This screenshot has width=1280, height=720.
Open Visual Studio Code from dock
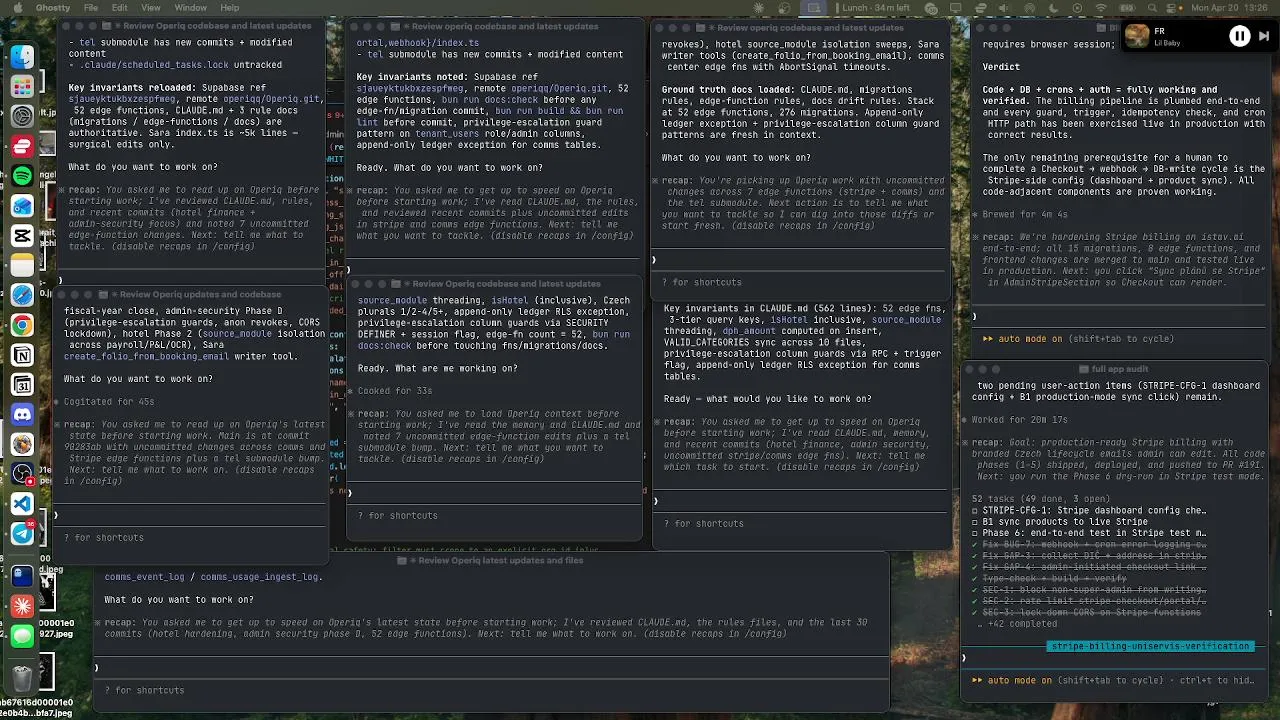point(22,504)
